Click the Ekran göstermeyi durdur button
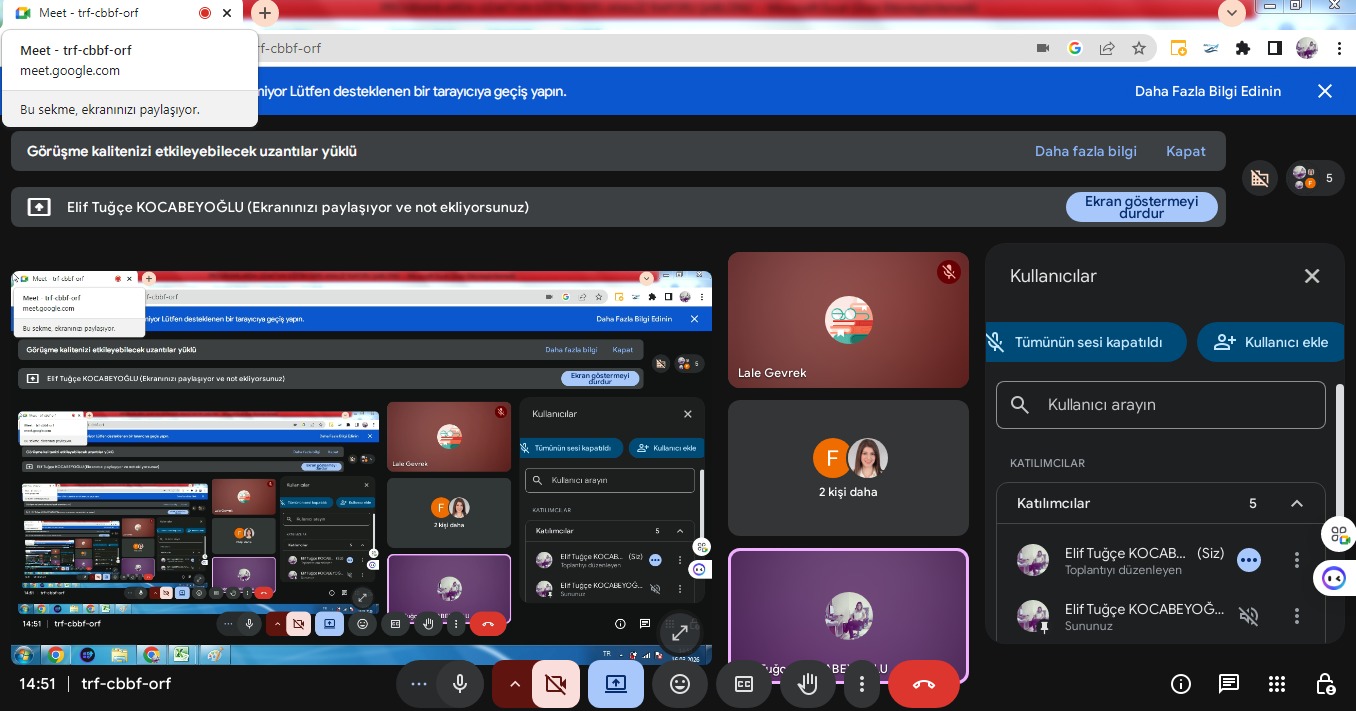This screenshot has width=1356, height=711. tap(1141, 207)
